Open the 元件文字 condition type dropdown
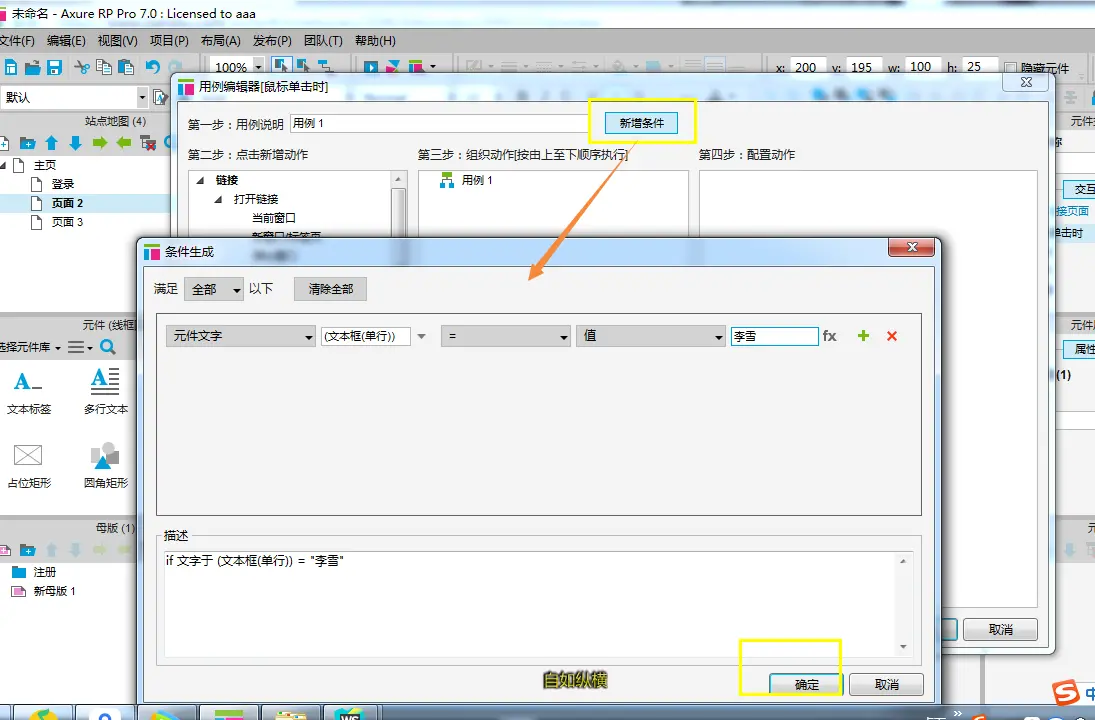The height and width of the screenshot is (720, 1095). point(240,336)
